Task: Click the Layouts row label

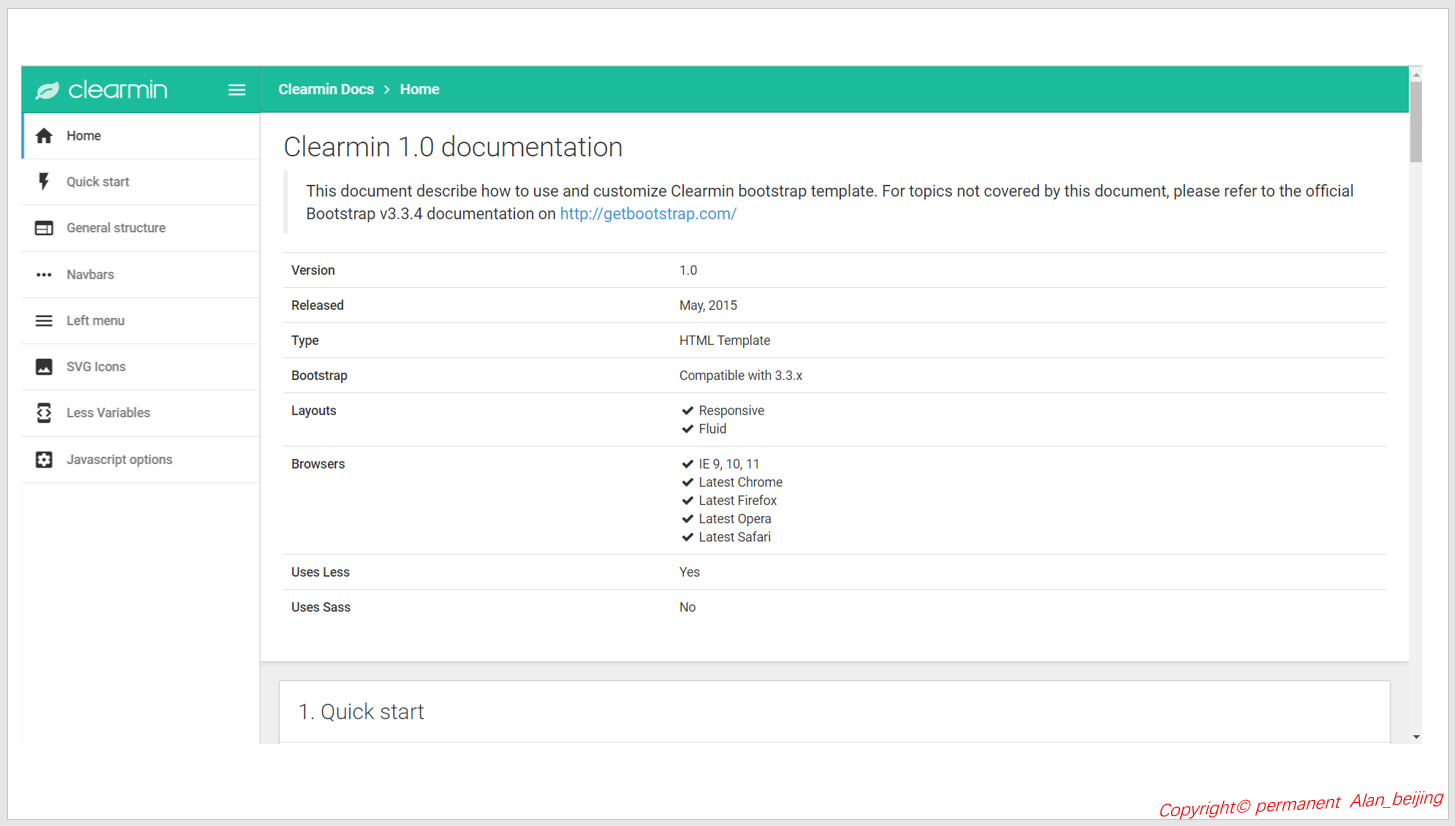Action: tap(314, 411)
